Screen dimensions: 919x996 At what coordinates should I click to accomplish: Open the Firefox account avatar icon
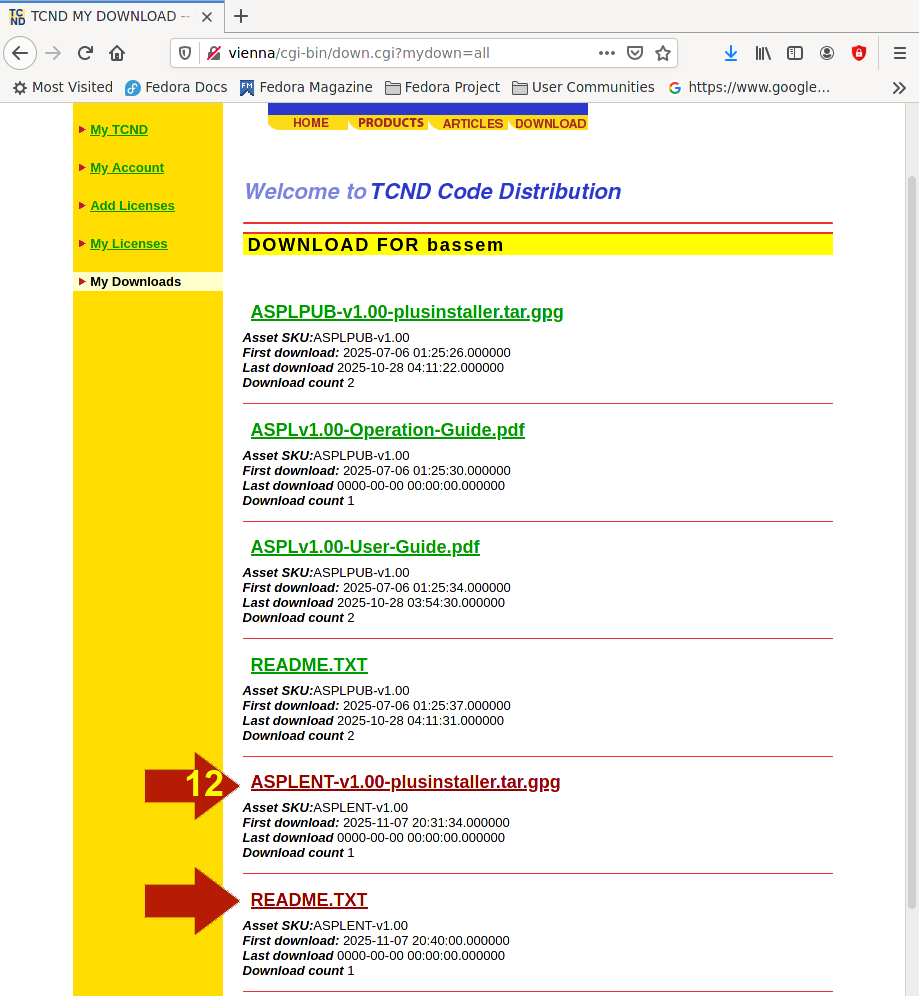[x=827, y=53]
